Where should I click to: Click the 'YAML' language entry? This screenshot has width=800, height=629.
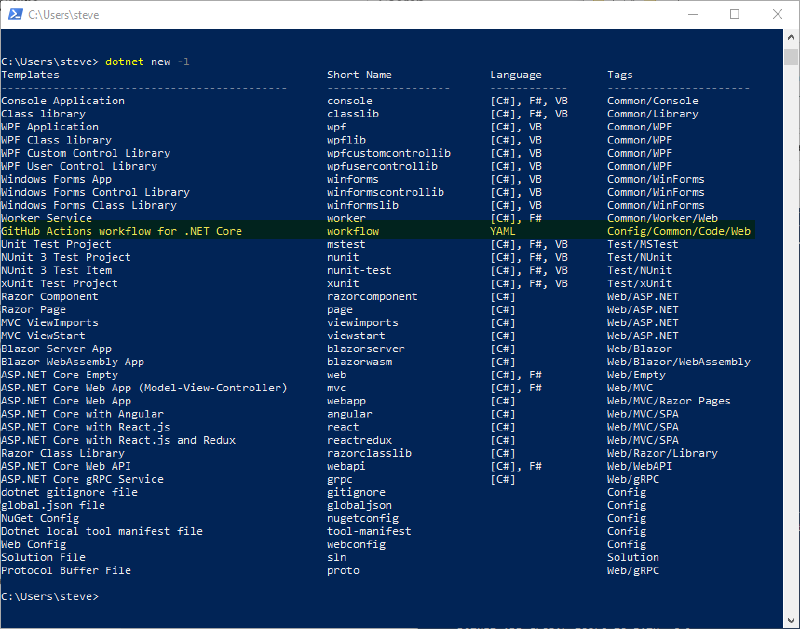(503, 232)
